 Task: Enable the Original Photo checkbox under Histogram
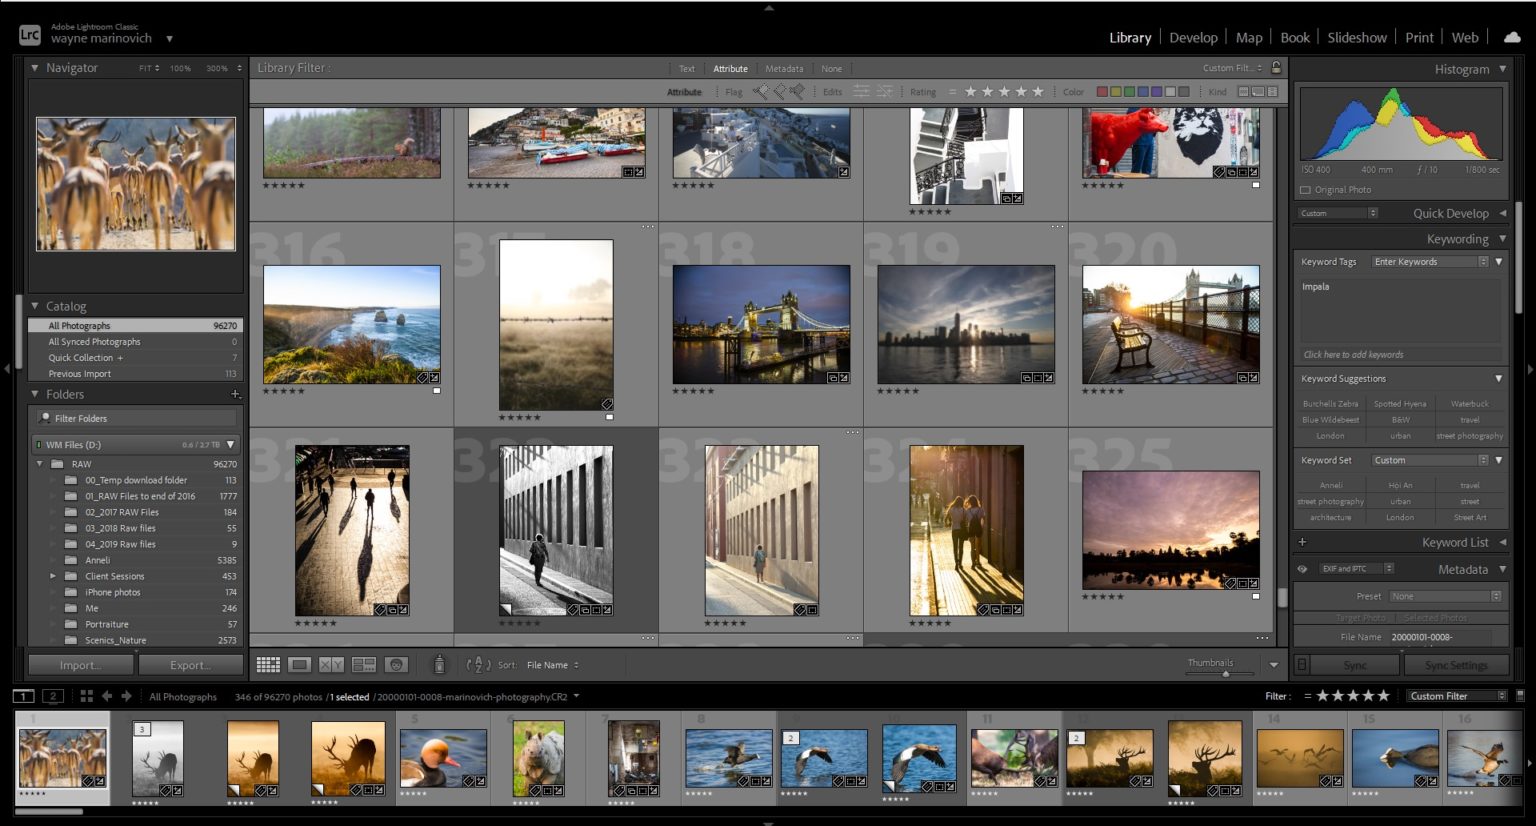click(1304, 189)
